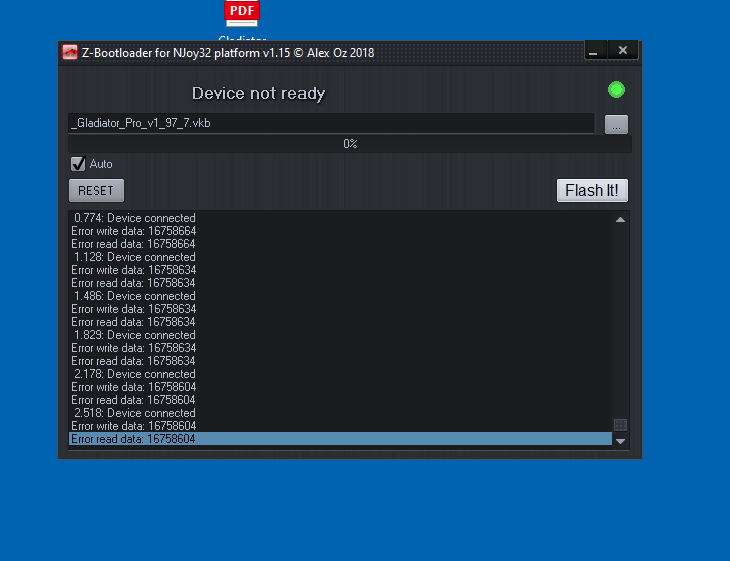Minimize the Z-Bootloader window

point(595,50)
